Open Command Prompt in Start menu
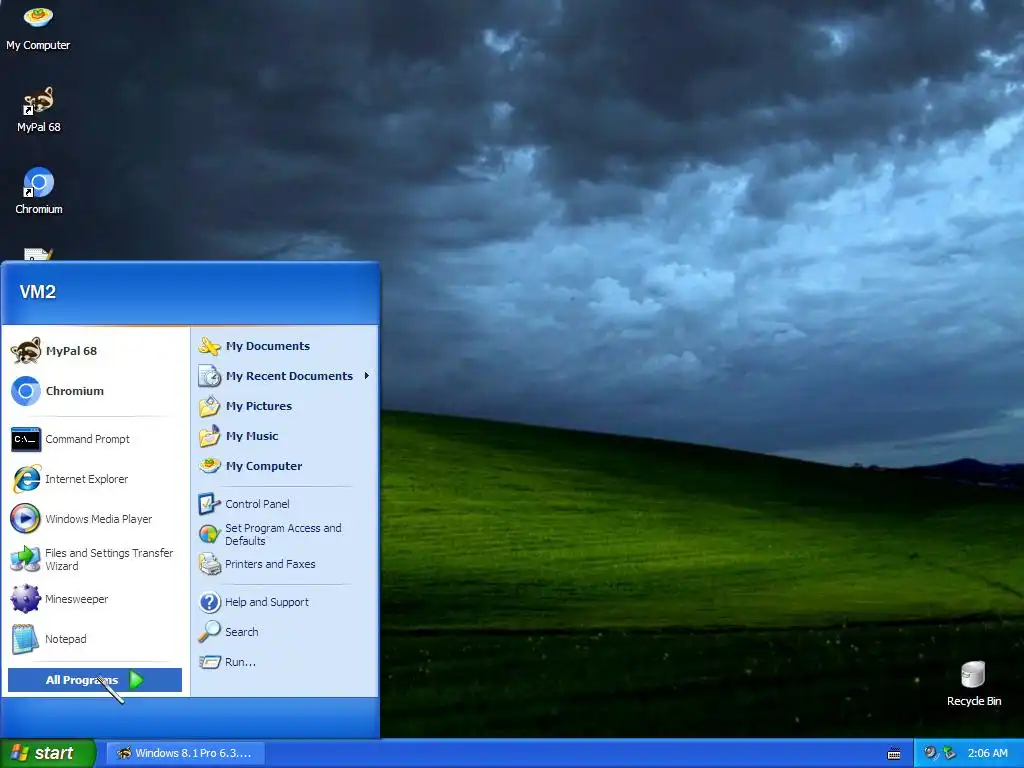1024x768 pixels. coord(95,439)
